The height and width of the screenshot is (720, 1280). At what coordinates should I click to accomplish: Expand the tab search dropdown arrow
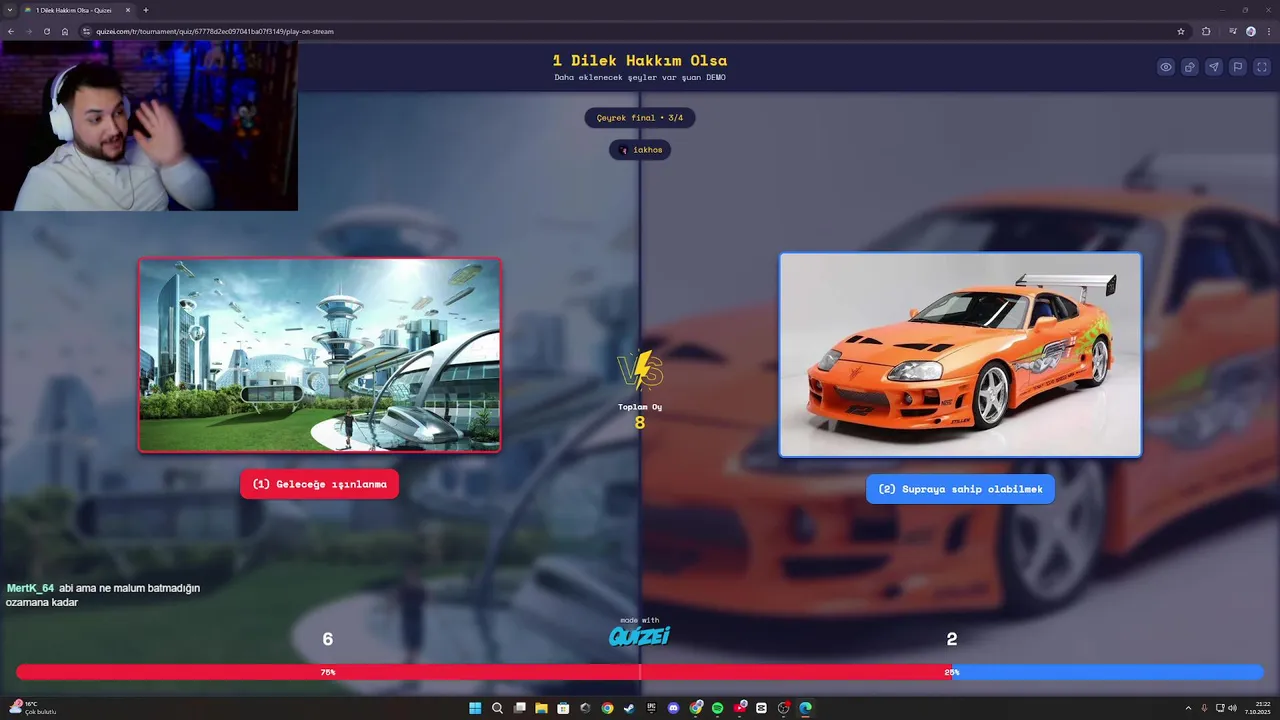coord(9,10)
